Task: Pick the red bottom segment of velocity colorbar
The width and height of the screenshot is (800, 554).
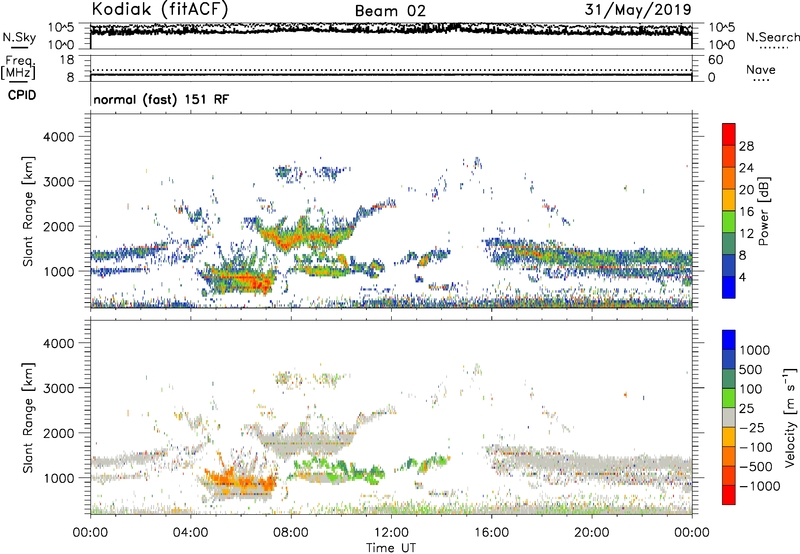Action: [729, 495]
